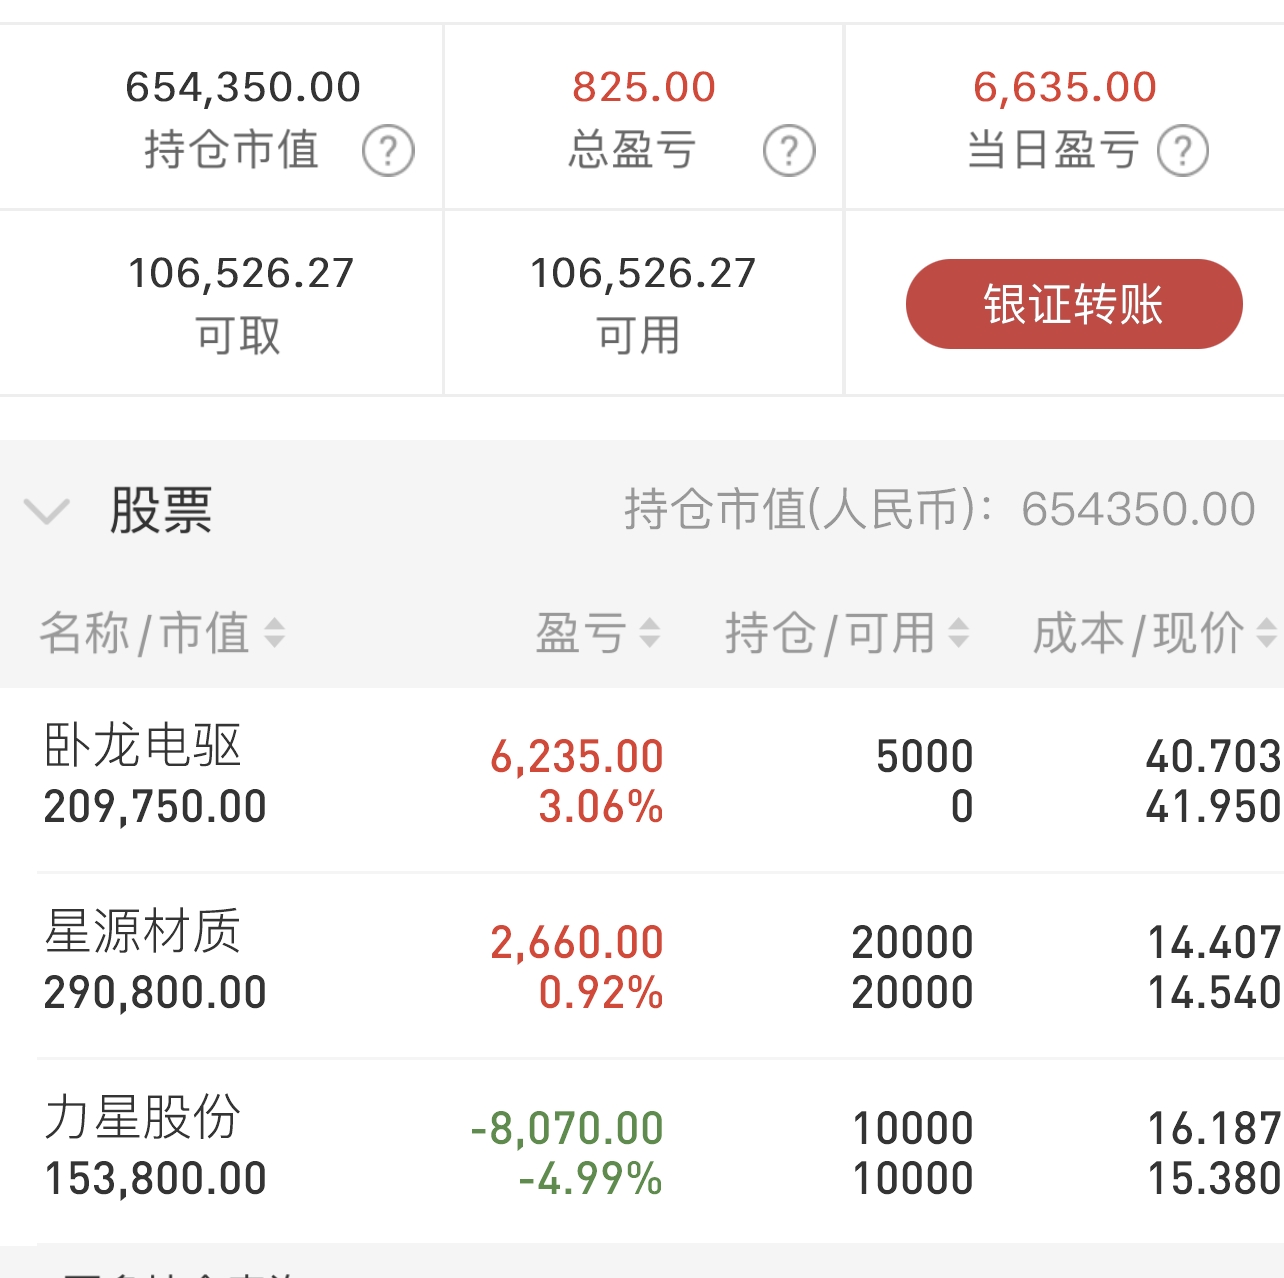Select the 名称/市值 column header

click(145, 633)
